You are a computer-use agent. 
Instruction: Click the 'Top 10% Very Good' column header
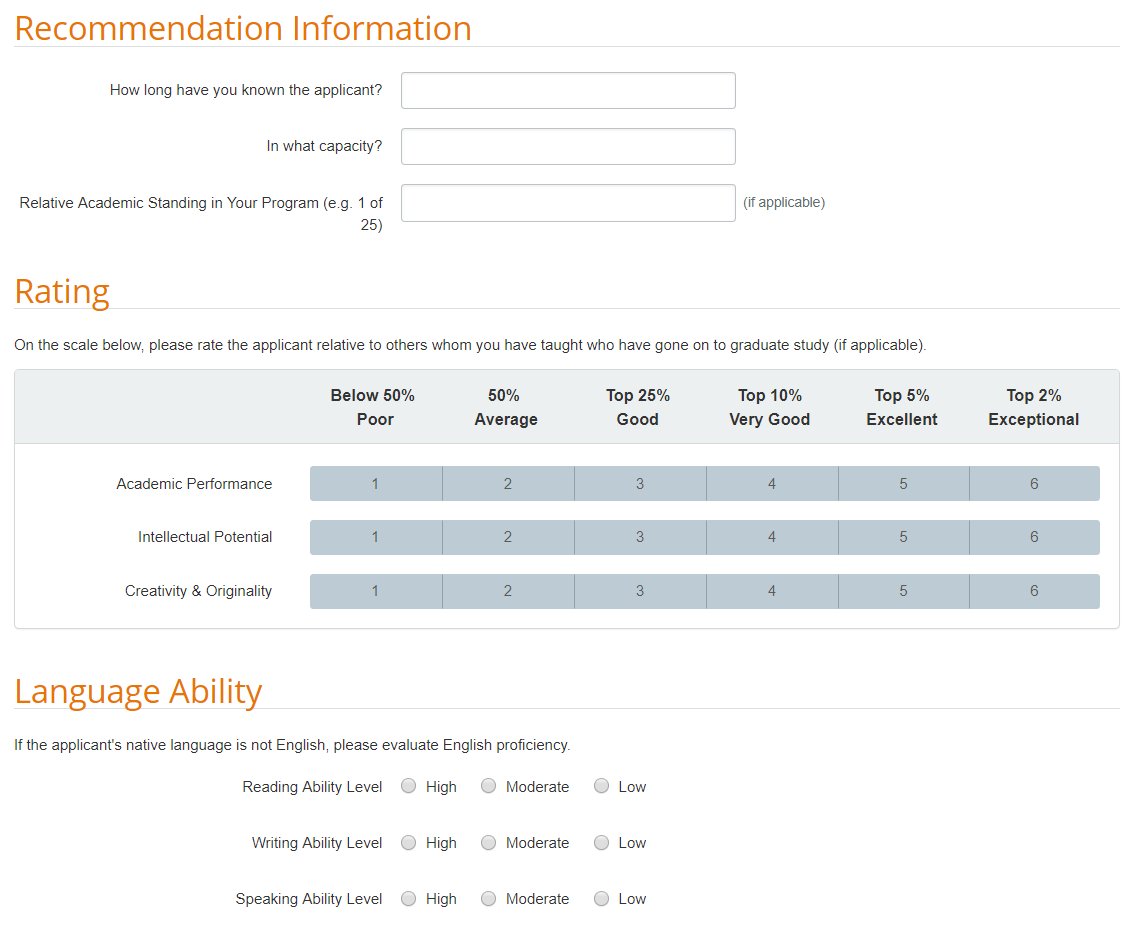point(770,407)
